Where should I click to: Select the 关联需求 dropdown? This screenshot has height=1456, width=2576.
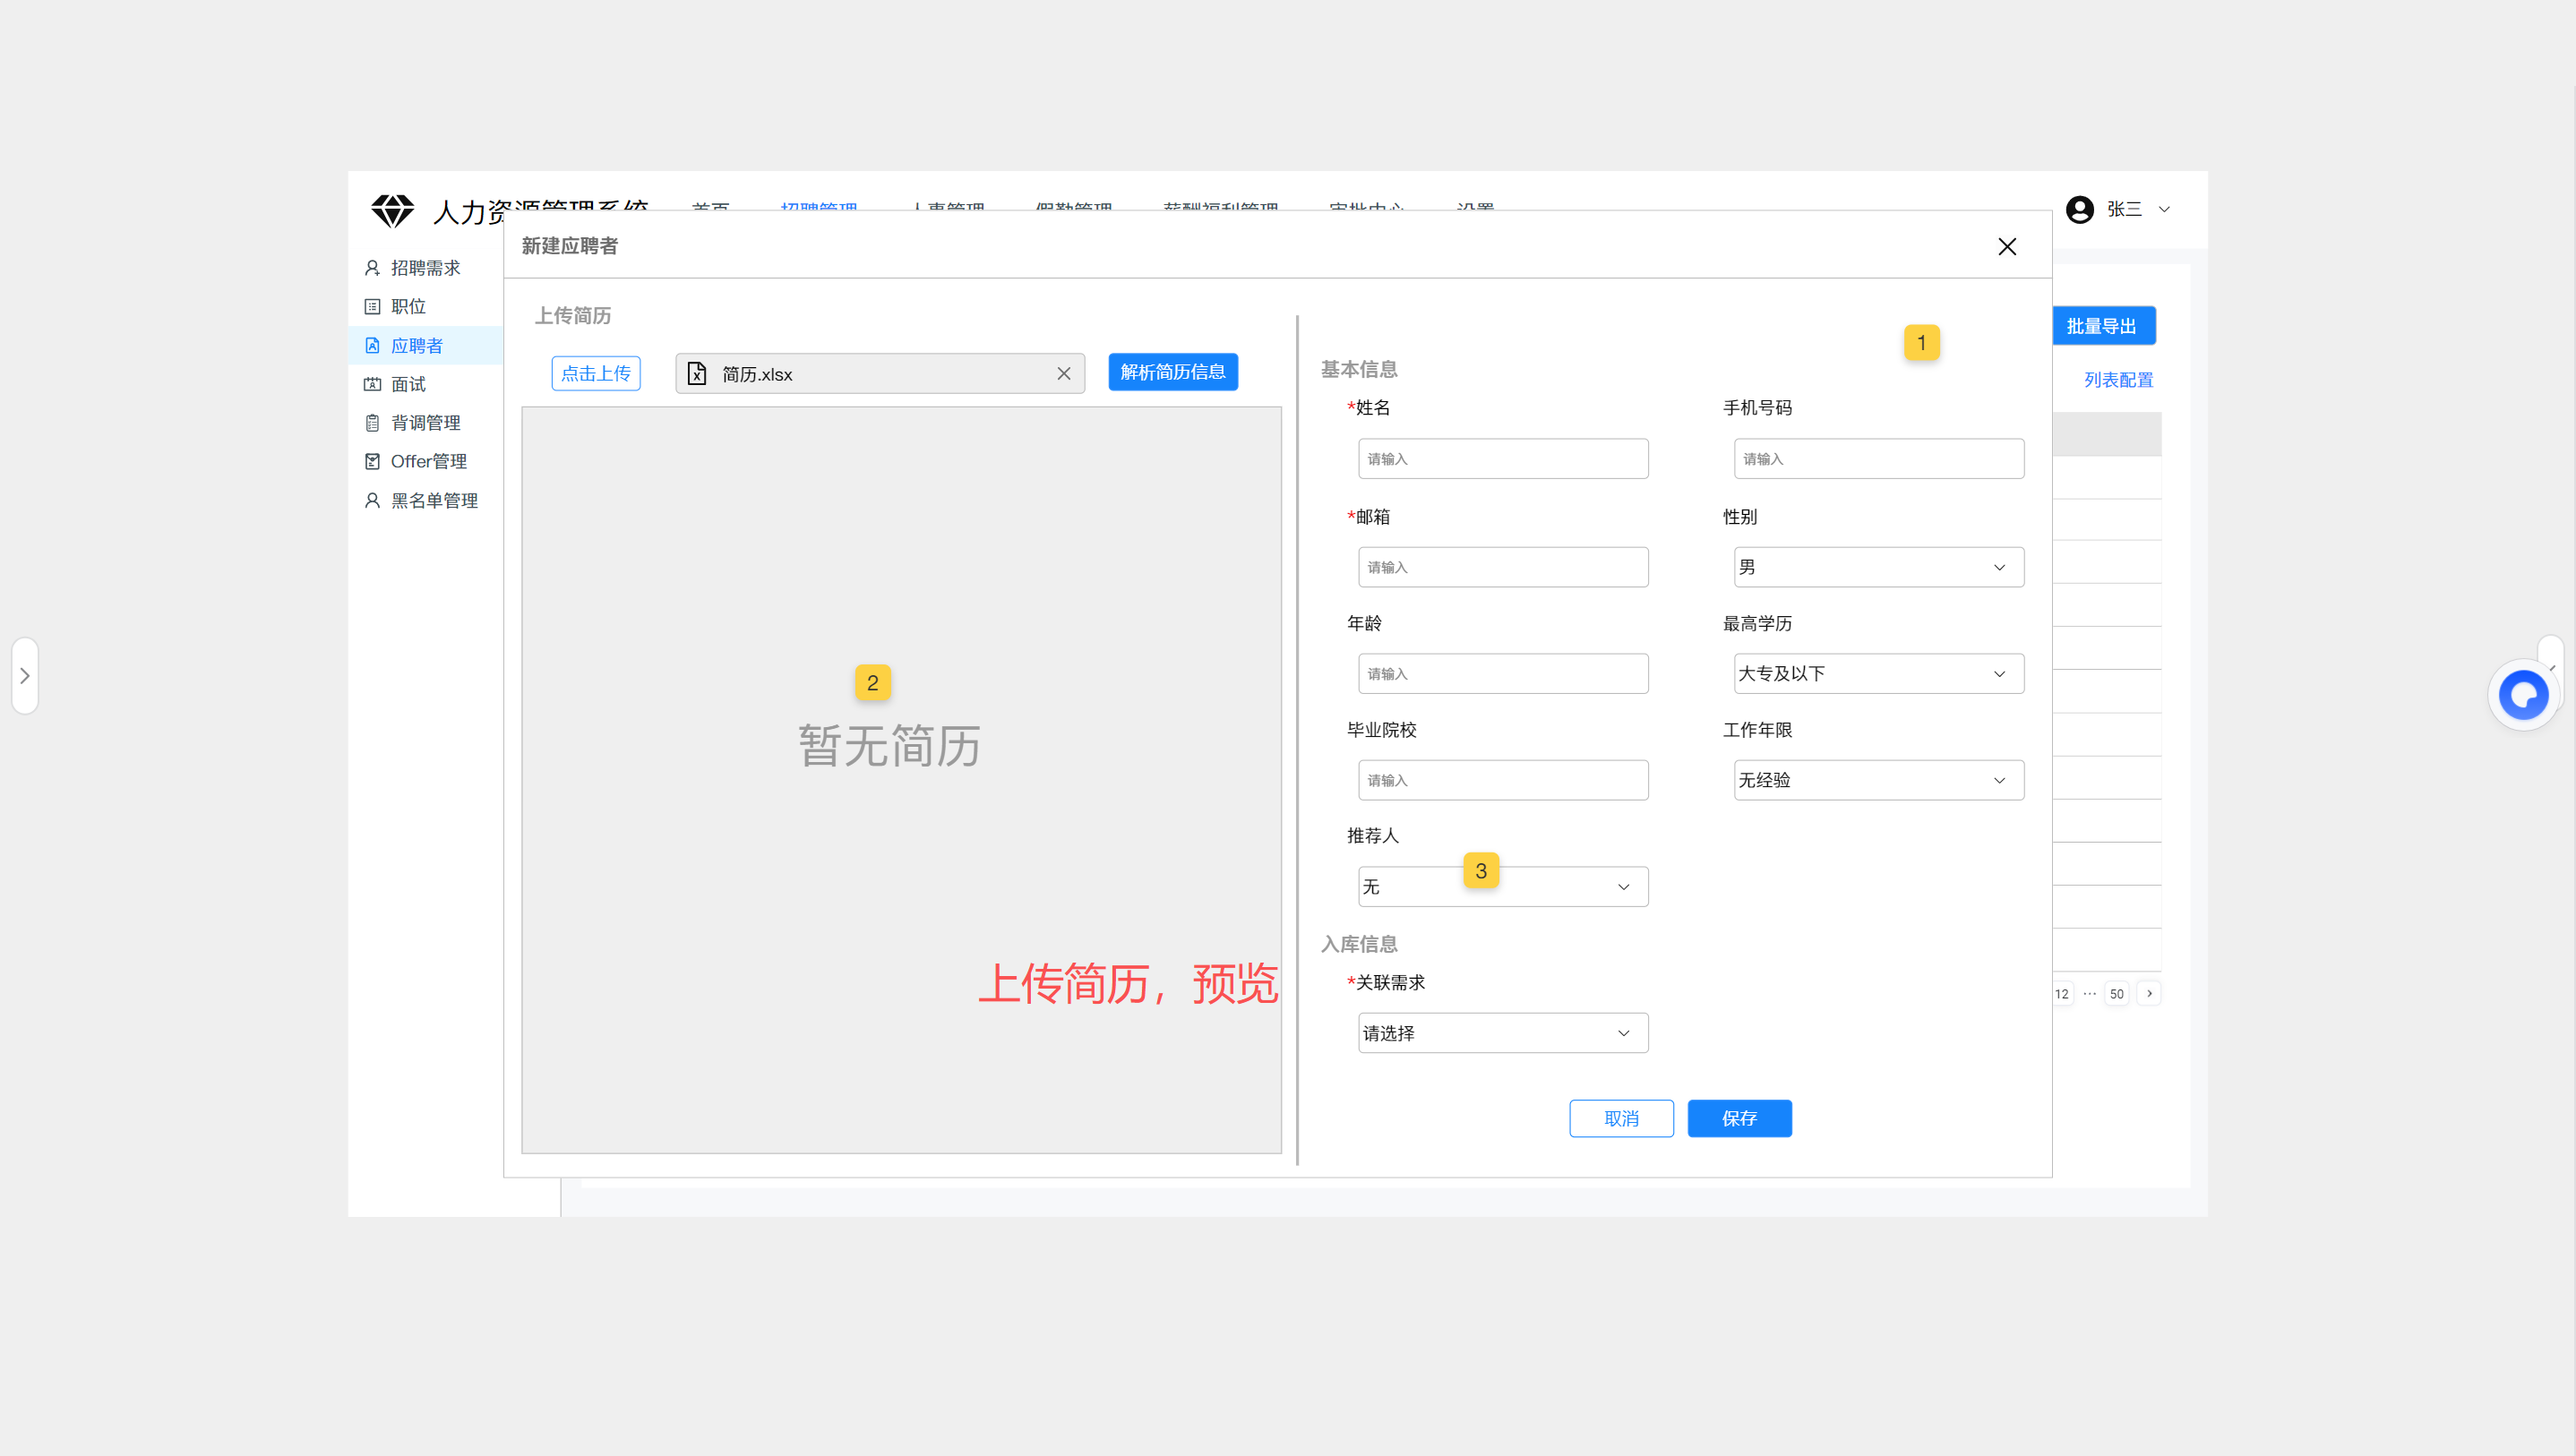coord(1502,1033)
